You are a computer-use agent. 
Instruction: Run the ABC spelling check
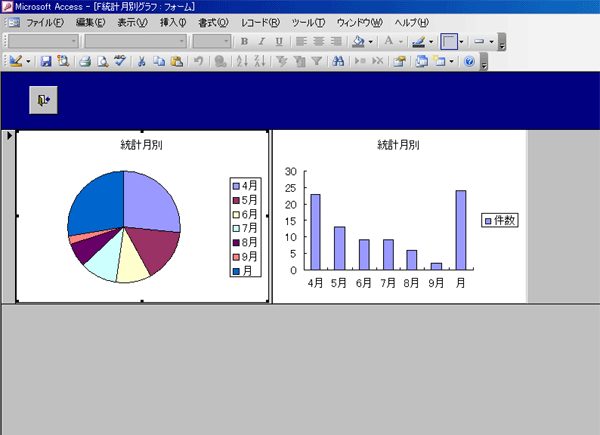click(119, 61)
